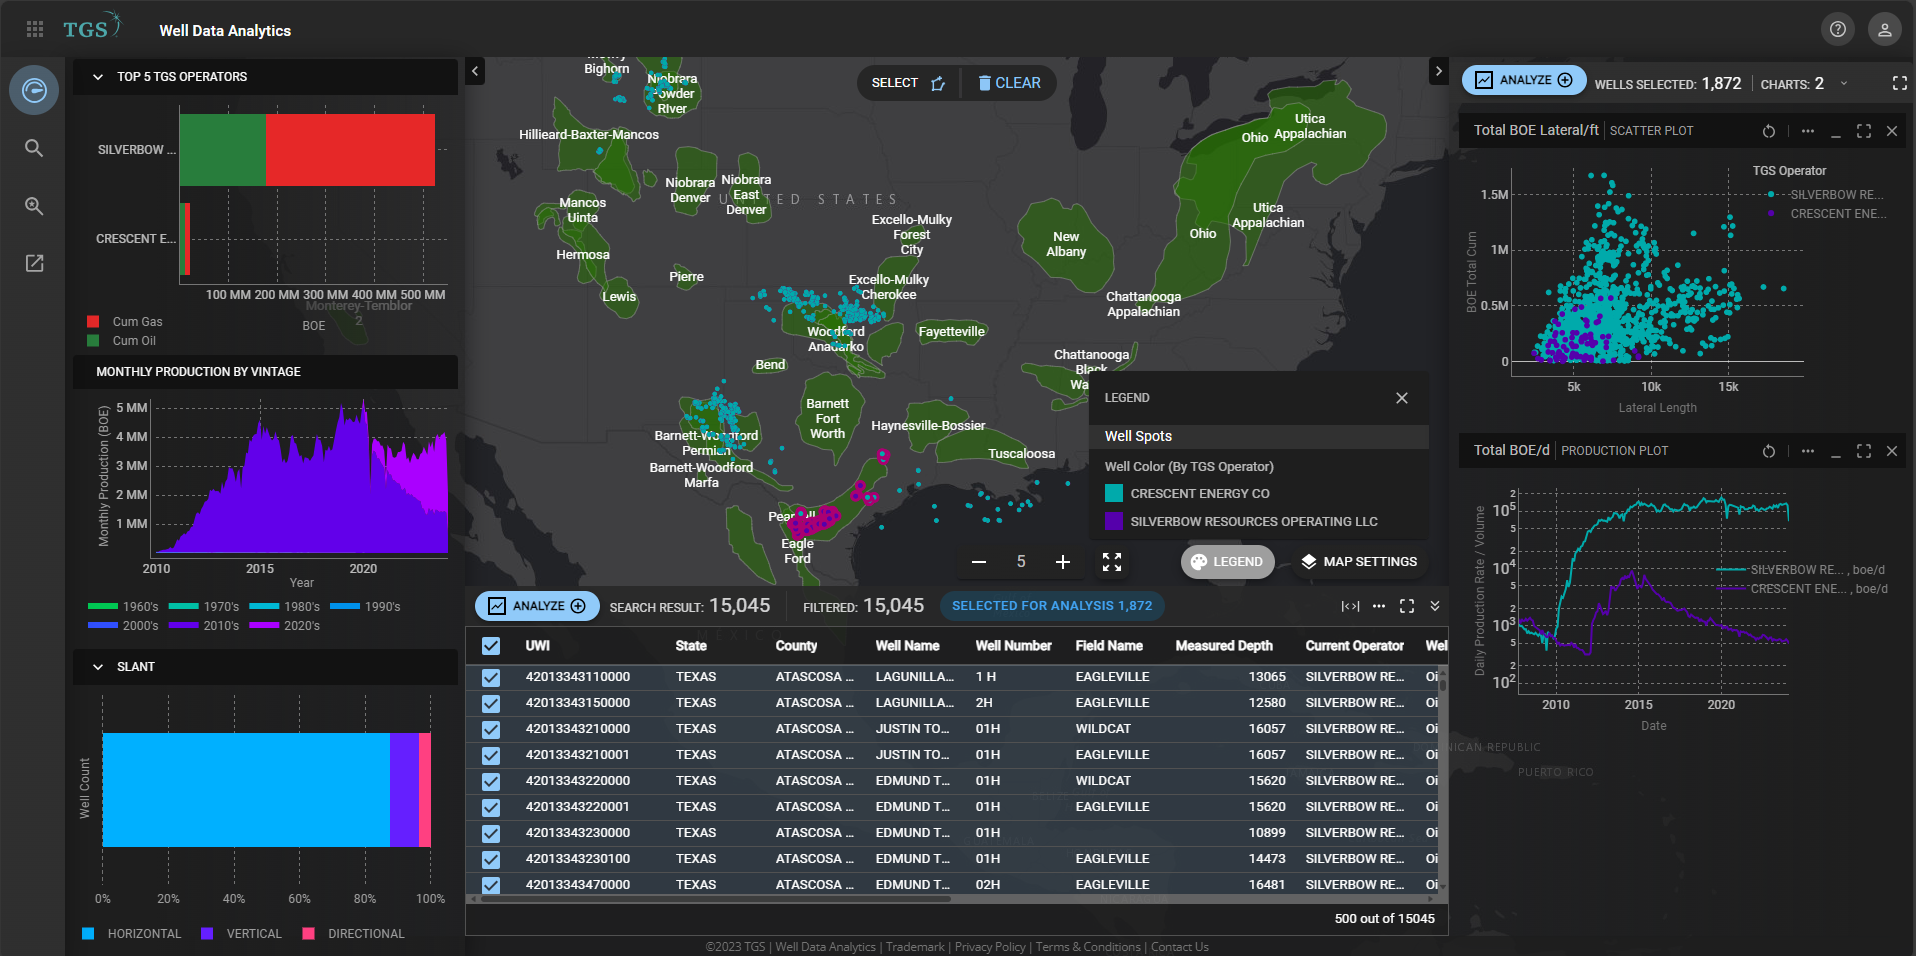Select the search magnifier sidebar icon
The height and width of the screenshot is (956, 1916).
(34, 148)
